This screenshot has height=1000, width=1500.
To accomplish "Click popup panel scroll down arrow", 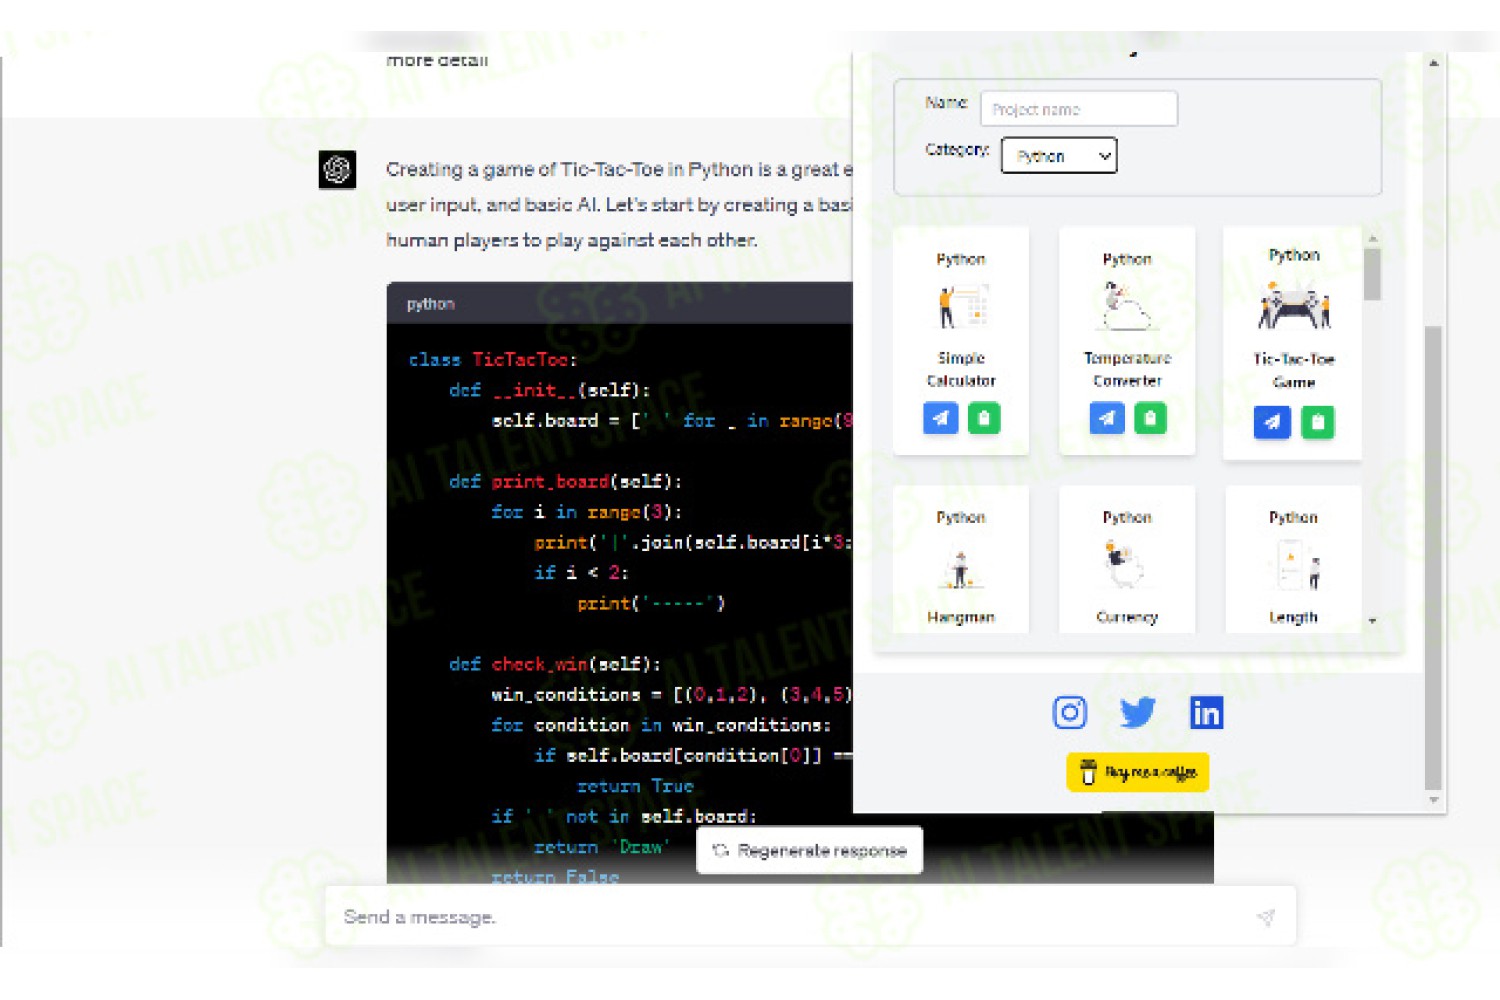I will (x=1433, y=800).
